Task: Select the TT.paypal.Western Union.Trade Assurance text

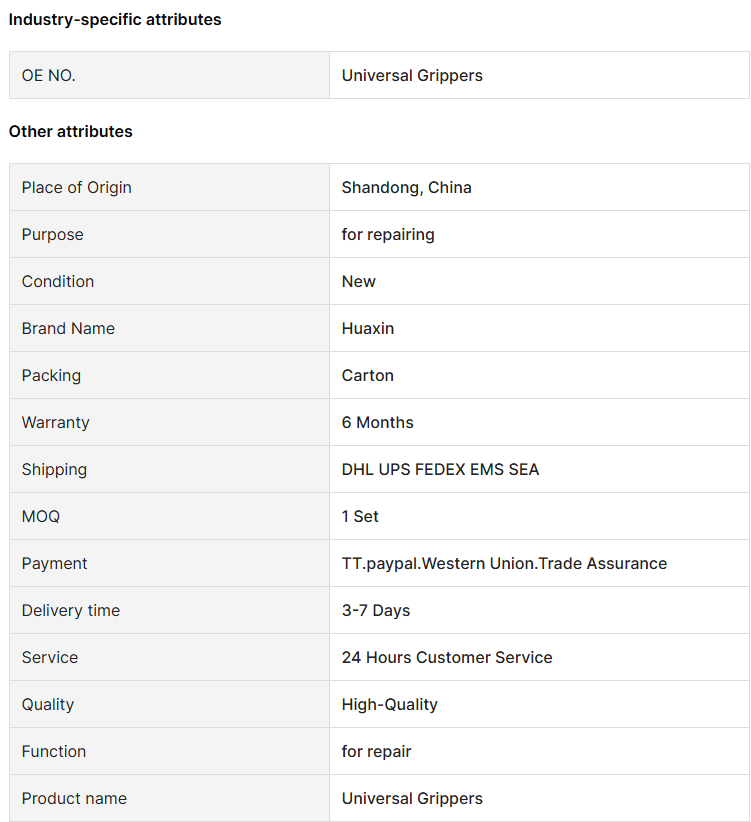Action: click(504, 563)
